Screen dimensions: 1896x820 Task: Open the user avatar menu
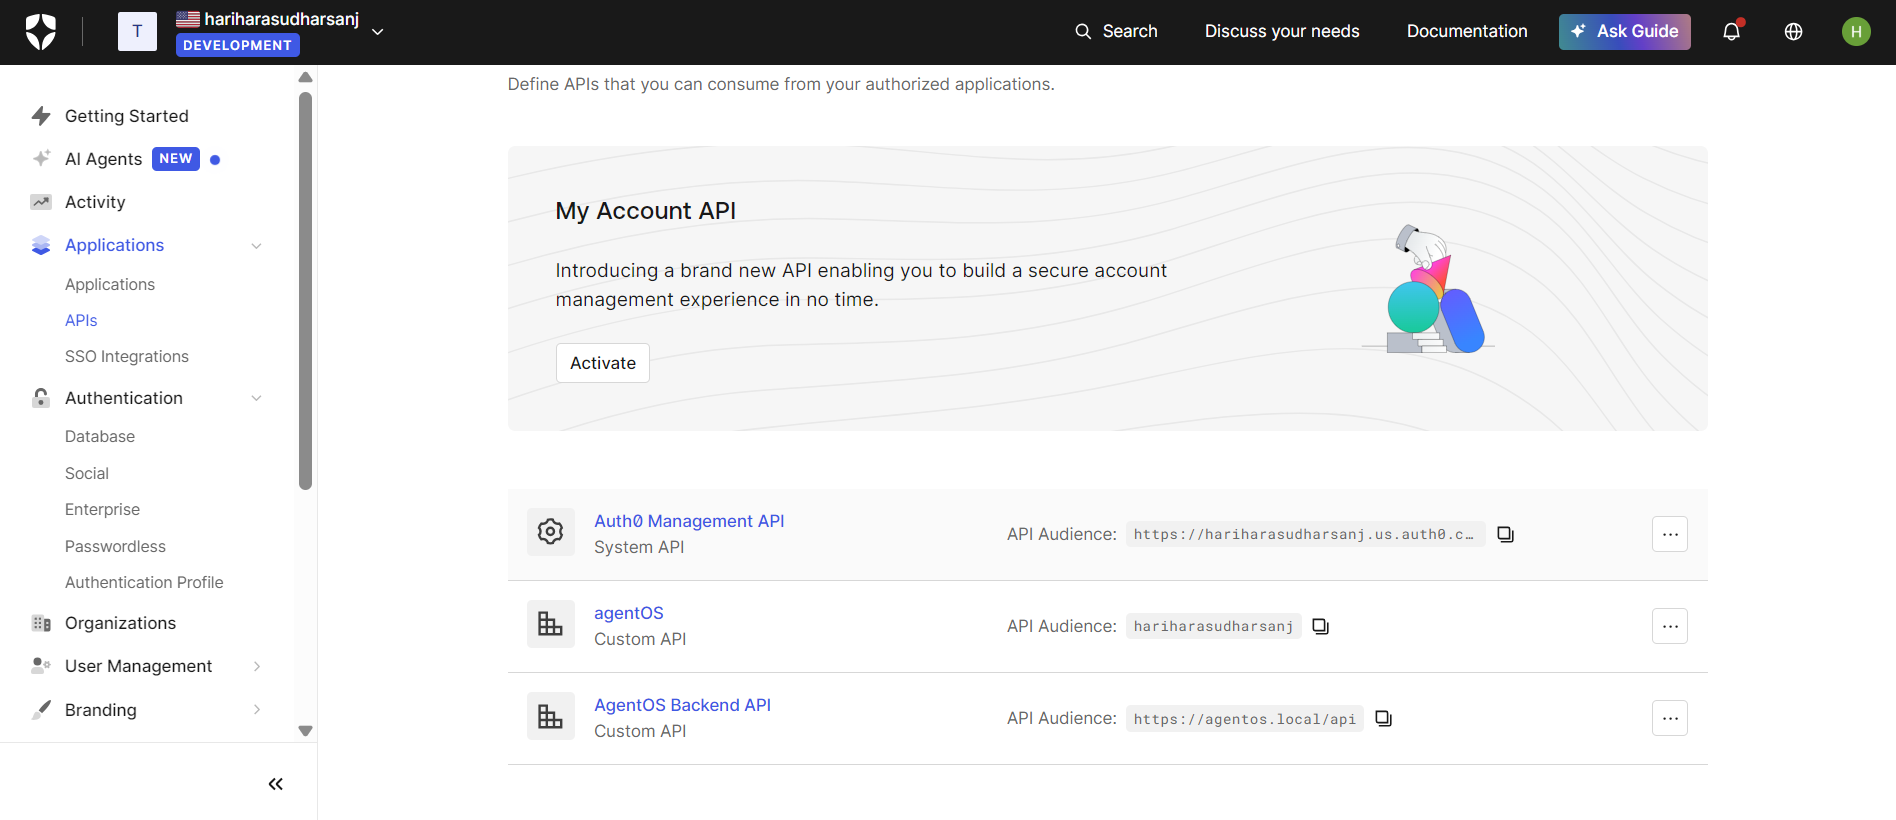(1855, 32)
